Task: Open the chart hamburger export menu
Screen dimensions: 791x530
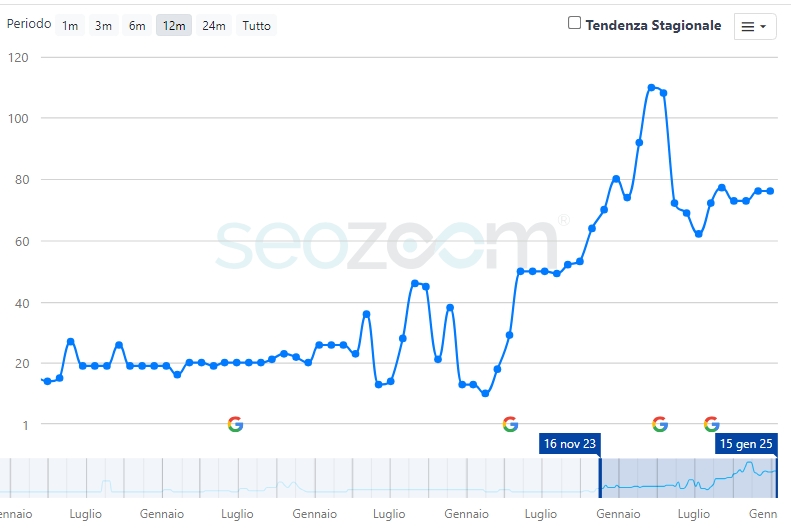Action: click(x=755, y=27)
